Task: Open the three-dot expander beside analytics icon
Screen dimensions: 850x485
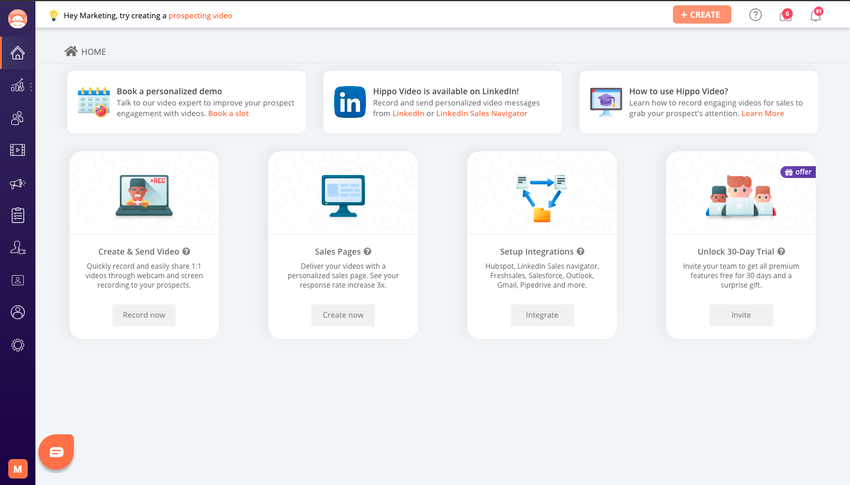Action: [31, 86]
